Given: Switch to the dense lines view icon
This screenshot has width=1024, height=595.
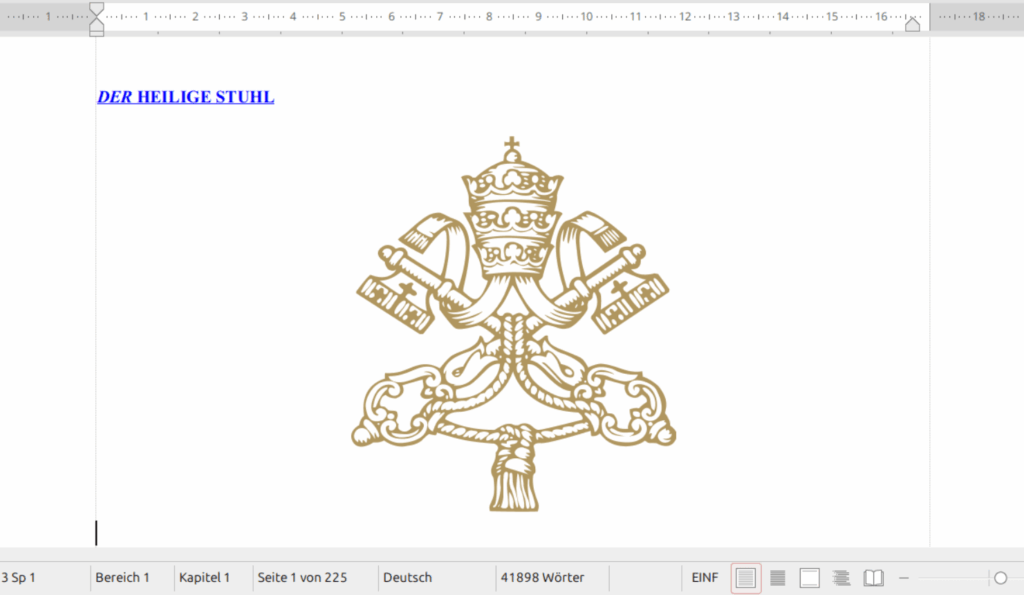Looking at the screenshot, I should (778, 578).
